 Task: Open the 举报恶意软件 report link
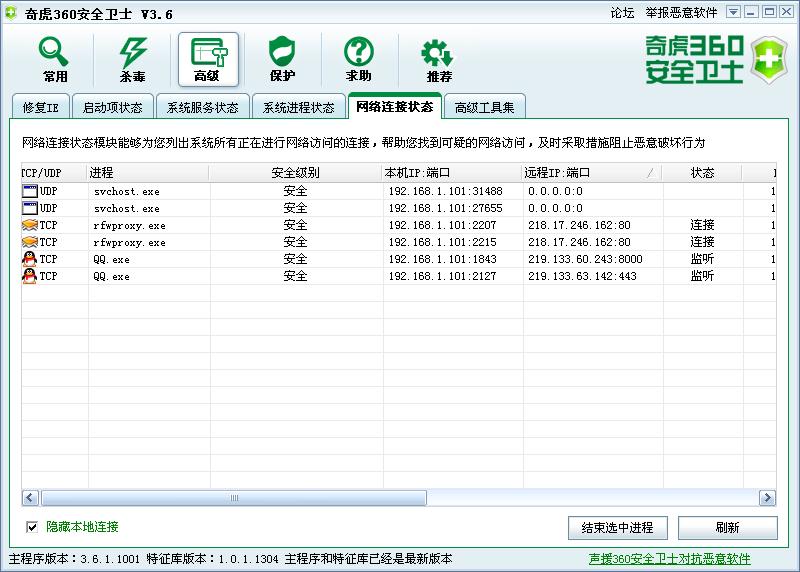point(681,13)
